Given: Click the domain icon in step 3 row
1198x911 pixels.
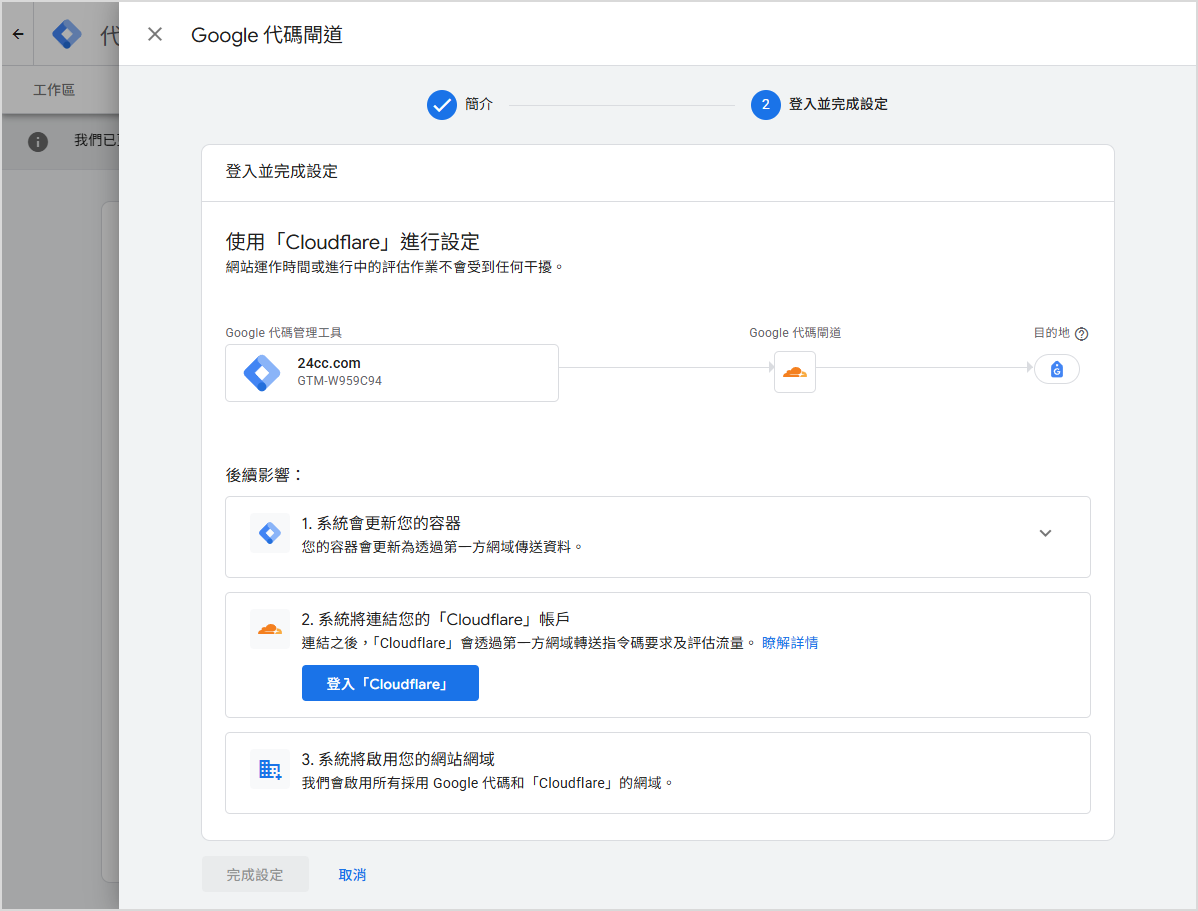Looking at the screenshot, I should tap(270, 769).
